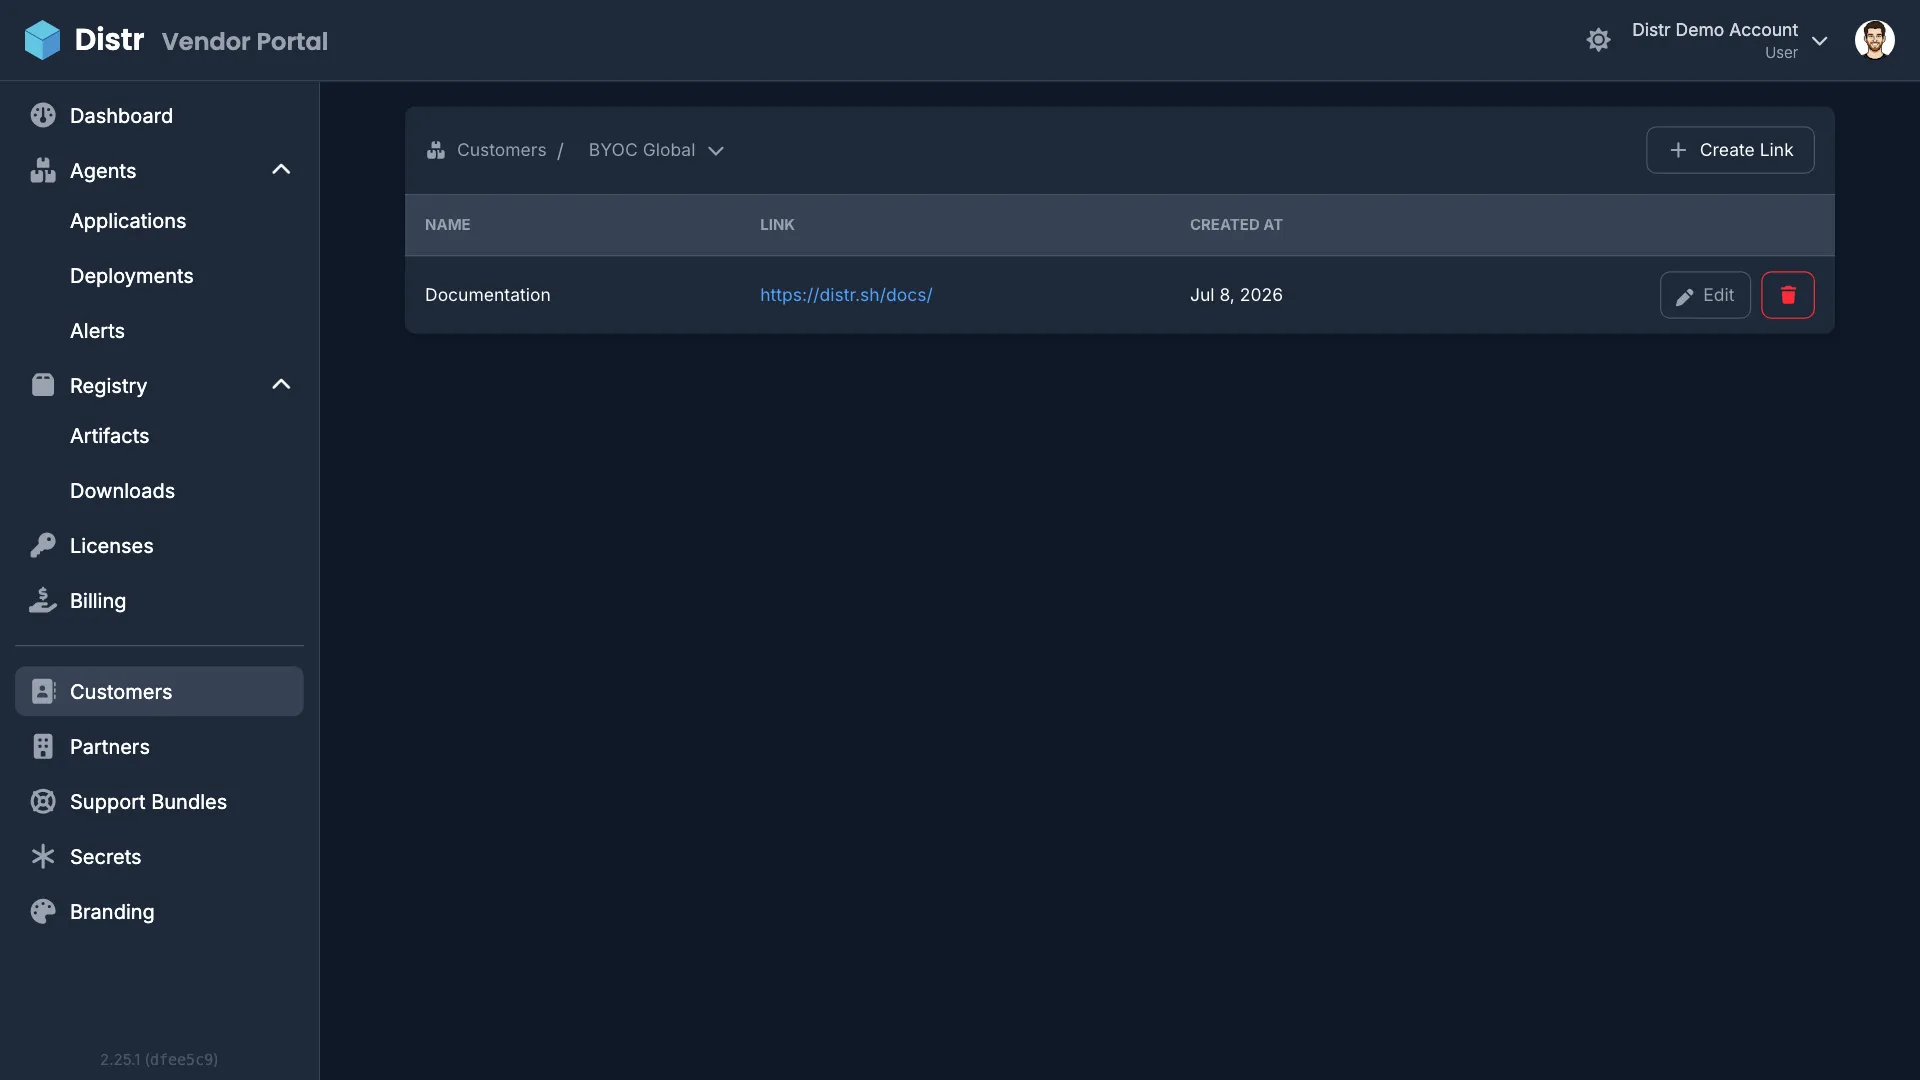Click the CREATED AT column header
This screenshot has height=1080, width=1920.
pos(1236,225)
